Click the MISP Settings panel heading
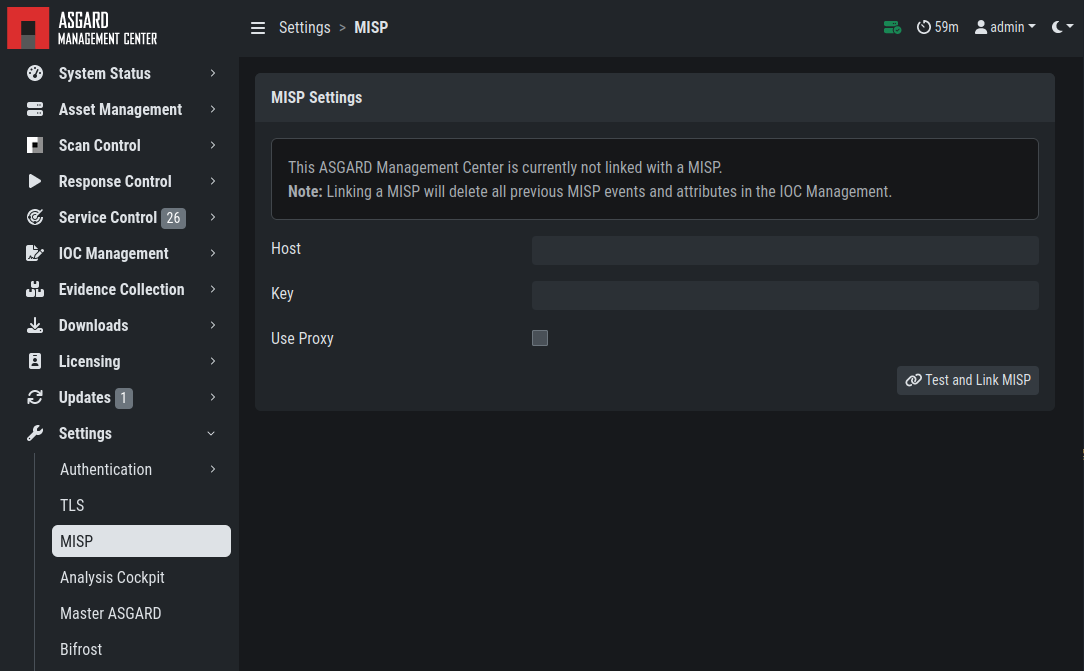The height and width of the screenshot is (671, 1084). click(x=317, y=97)
